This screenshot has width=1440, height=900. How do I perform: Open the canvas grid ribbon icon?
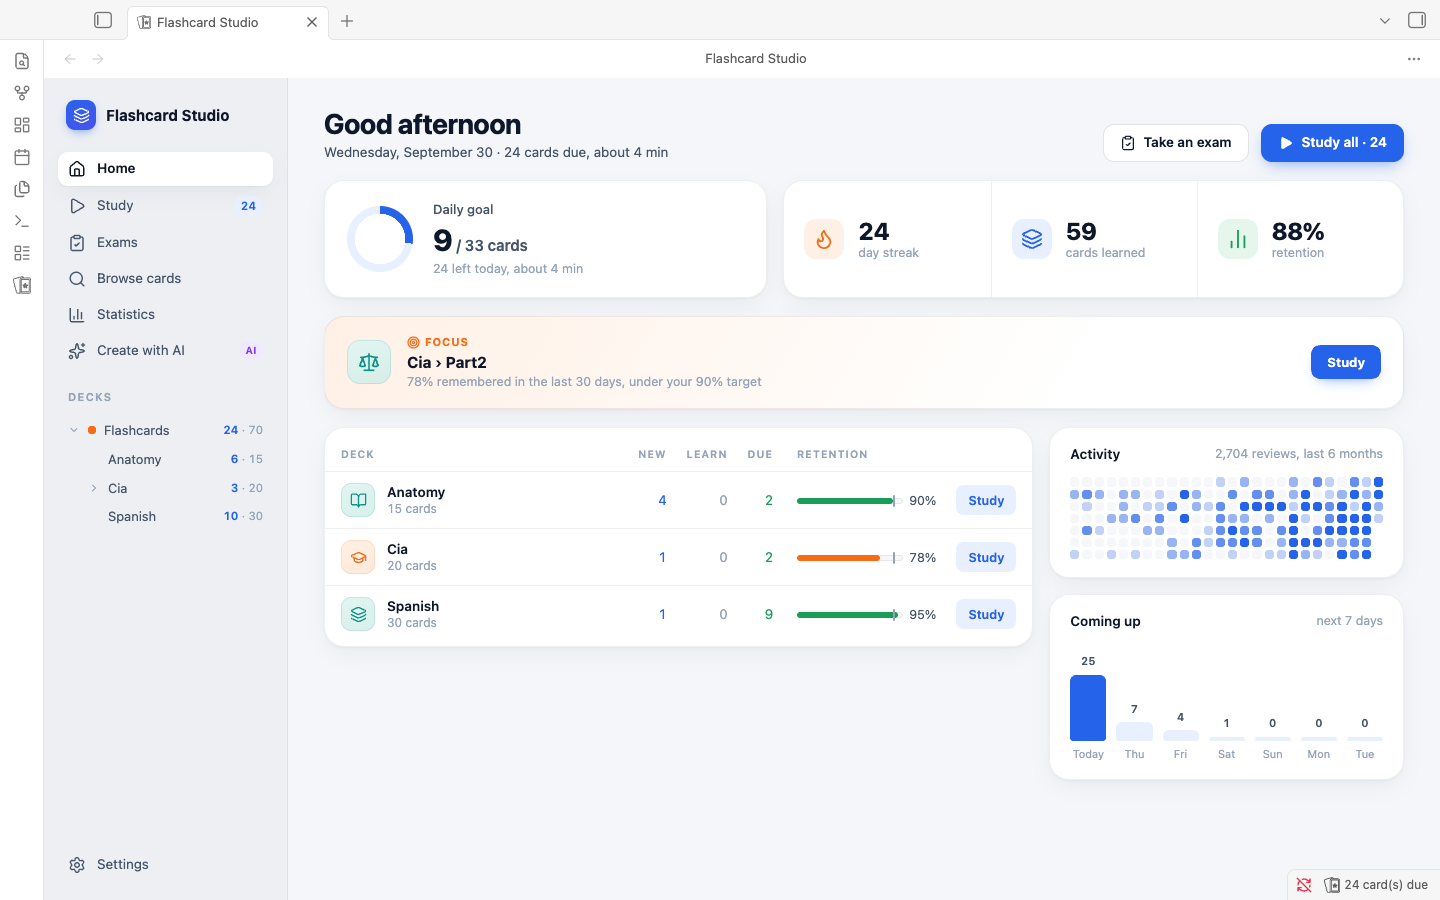(22, 125)
